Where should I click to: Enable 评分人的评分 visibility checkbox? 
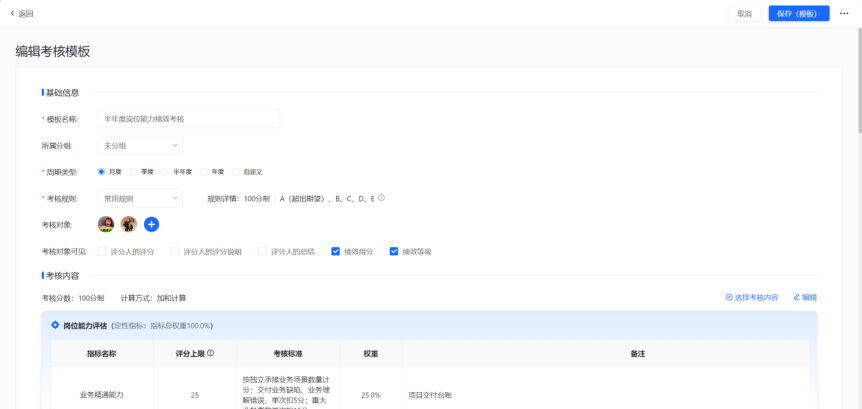(102, 252)
